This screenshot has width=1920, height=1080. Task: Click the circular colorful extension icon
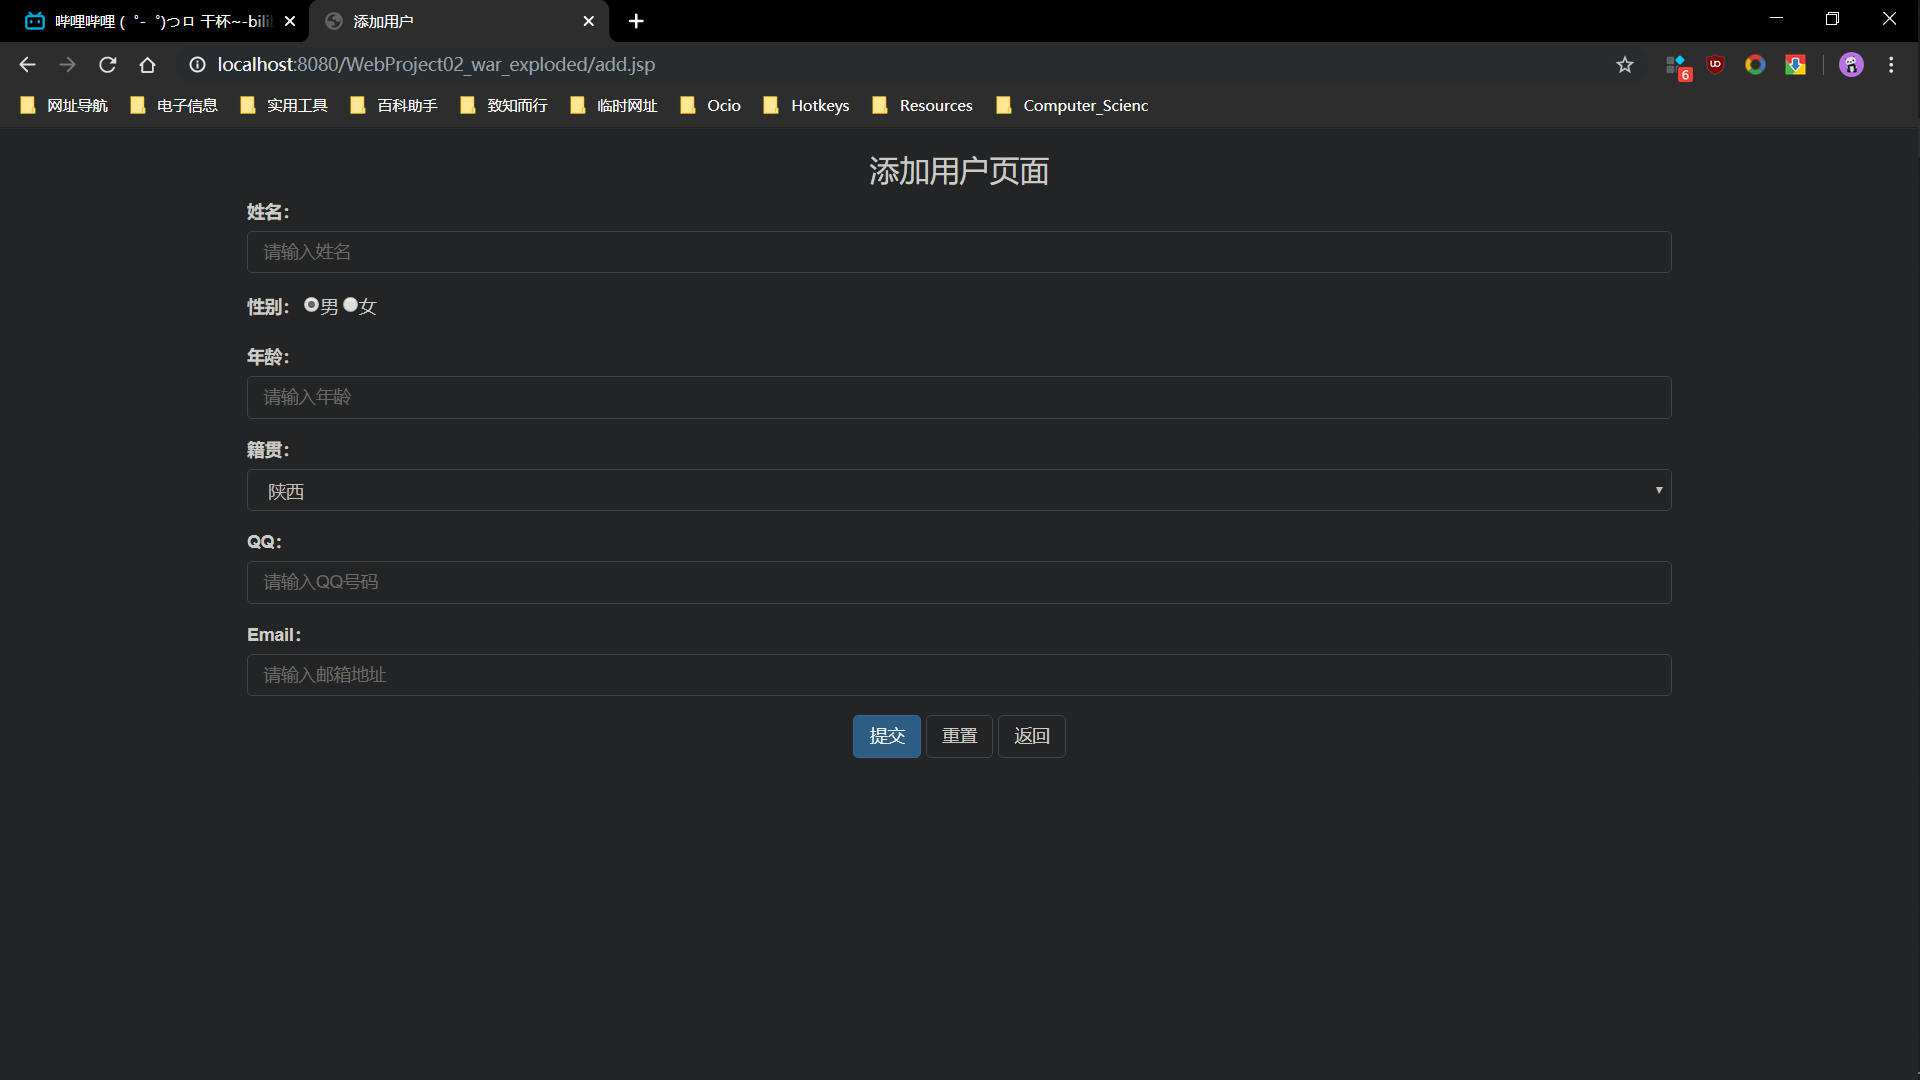click(1755, 65)
